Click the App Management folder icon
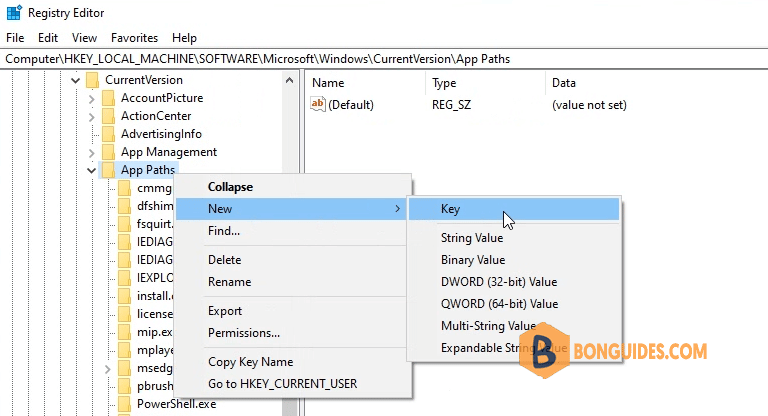Viewport: 768px width, 416px height. pyautogui.click(x=108, y=152)
